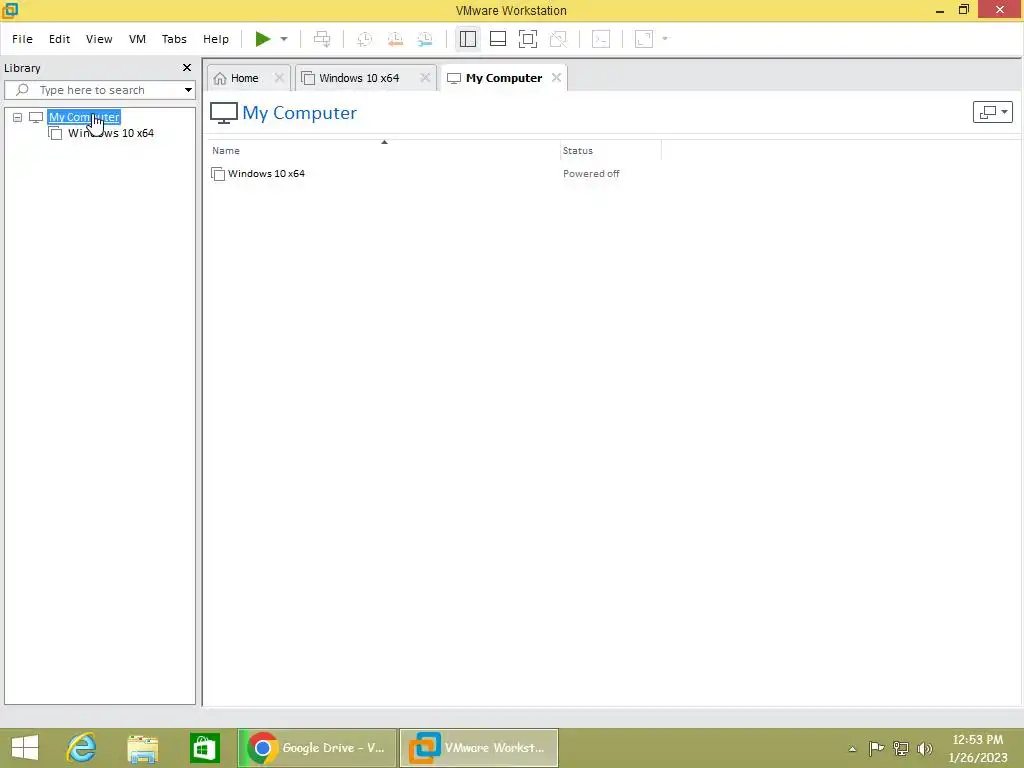Click the stretch guest toolbar icon

point(644,39)
